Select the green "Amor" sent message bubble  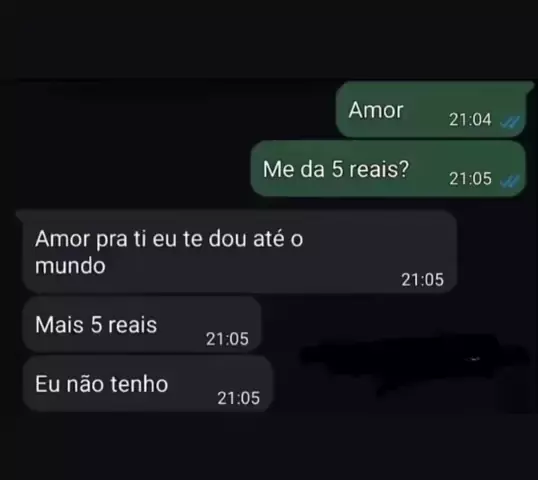[x=431, y=109]
